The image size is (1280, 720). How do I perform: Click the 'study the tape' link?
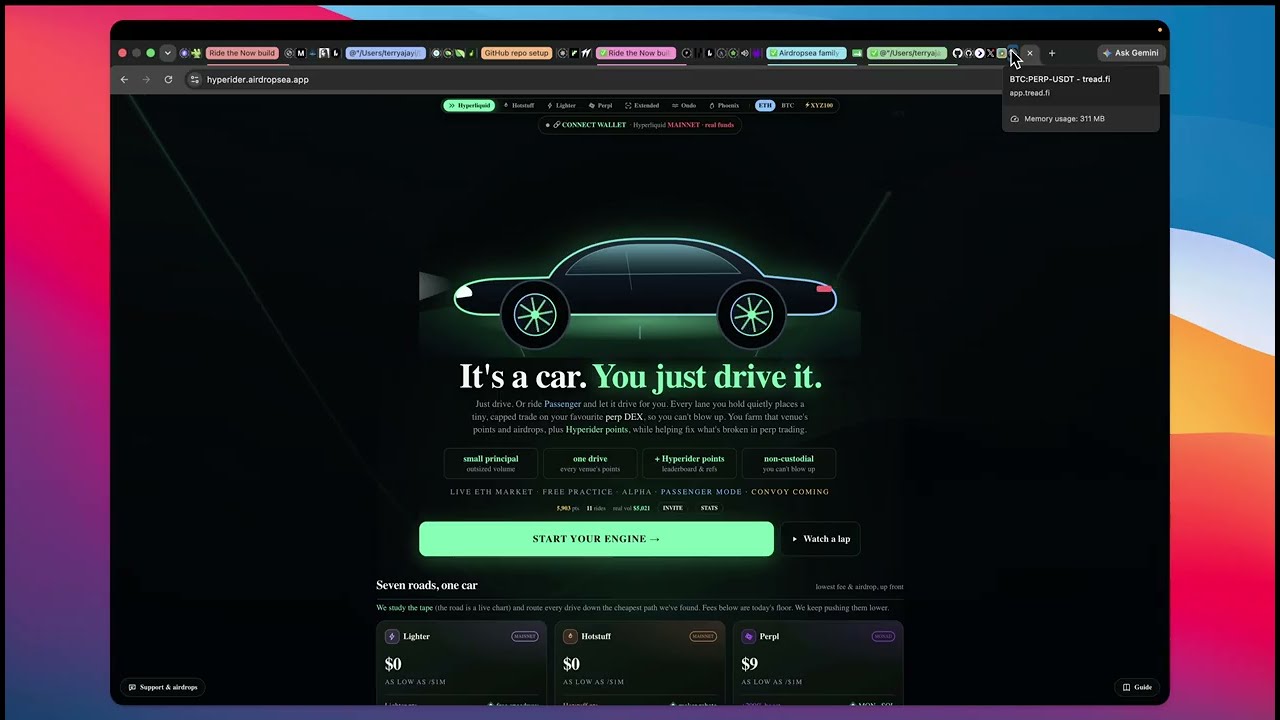pos(411,607)
